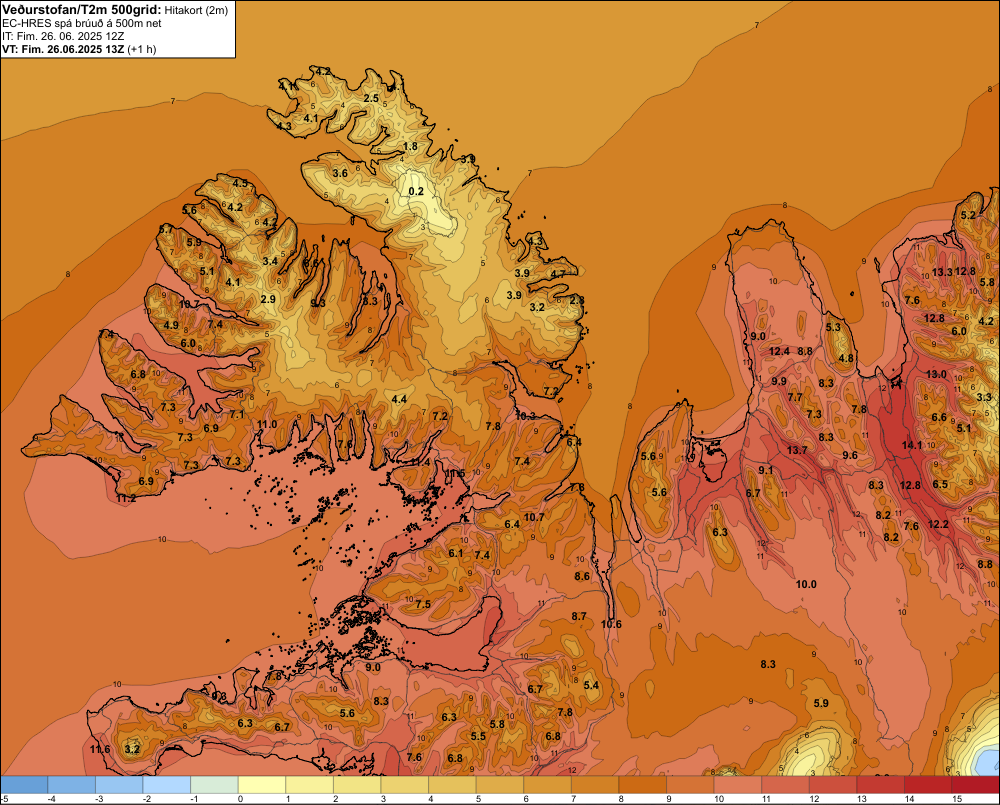Viewport: 1000px width, 805px height.
Task: Click the '3.4' temperature value
Action: 270,261
